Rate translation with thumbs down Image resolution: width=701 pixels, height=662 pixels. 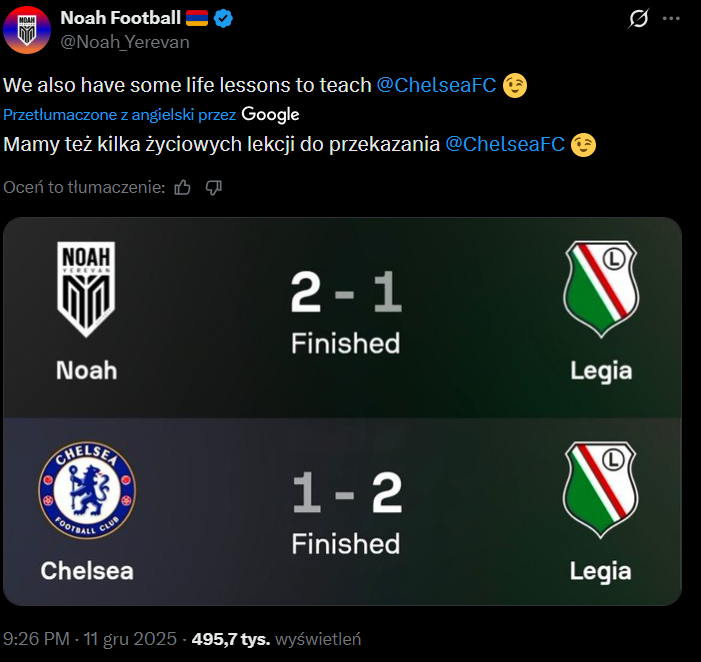point(213,187)
